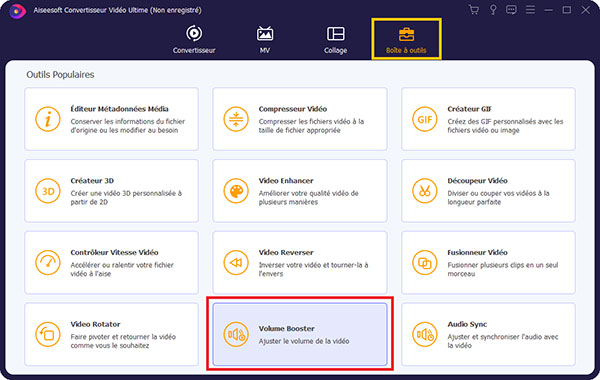
Task: Click the Contrôleur Vitesse Vidéo gauge icon
Action: point(48,263)
